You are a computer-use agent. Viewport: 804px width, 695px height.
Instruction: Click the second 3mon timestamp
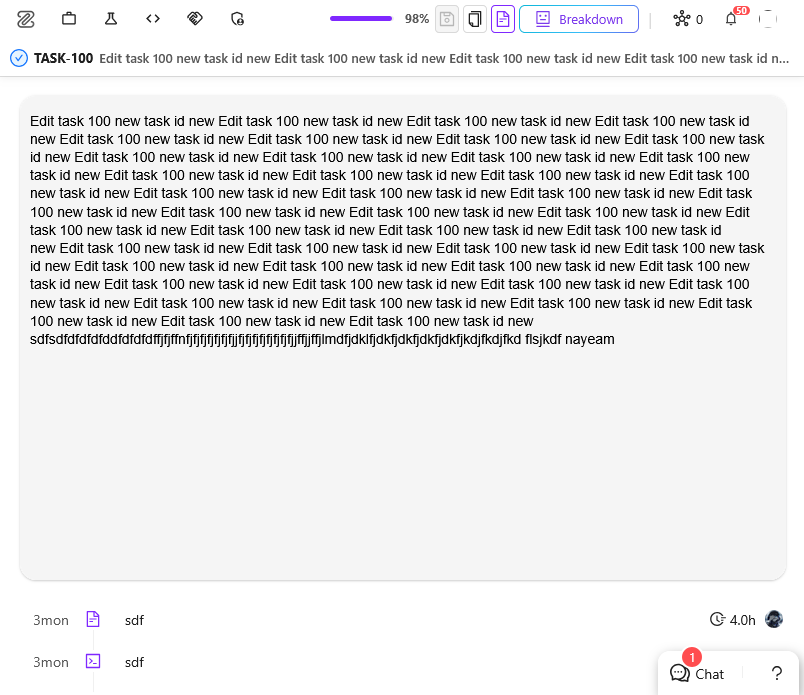(x=51, y=662)
